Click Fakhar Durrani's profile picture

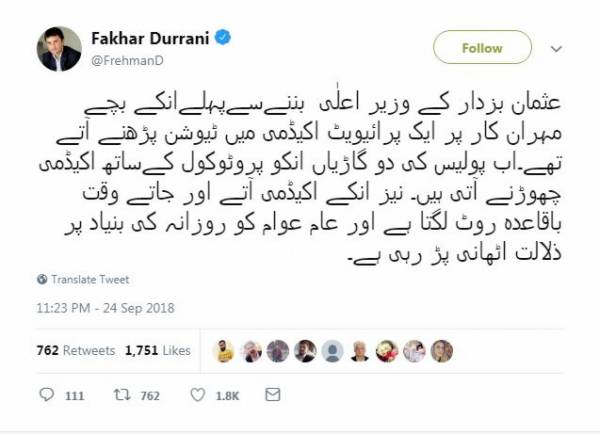[x=59, y=49]
